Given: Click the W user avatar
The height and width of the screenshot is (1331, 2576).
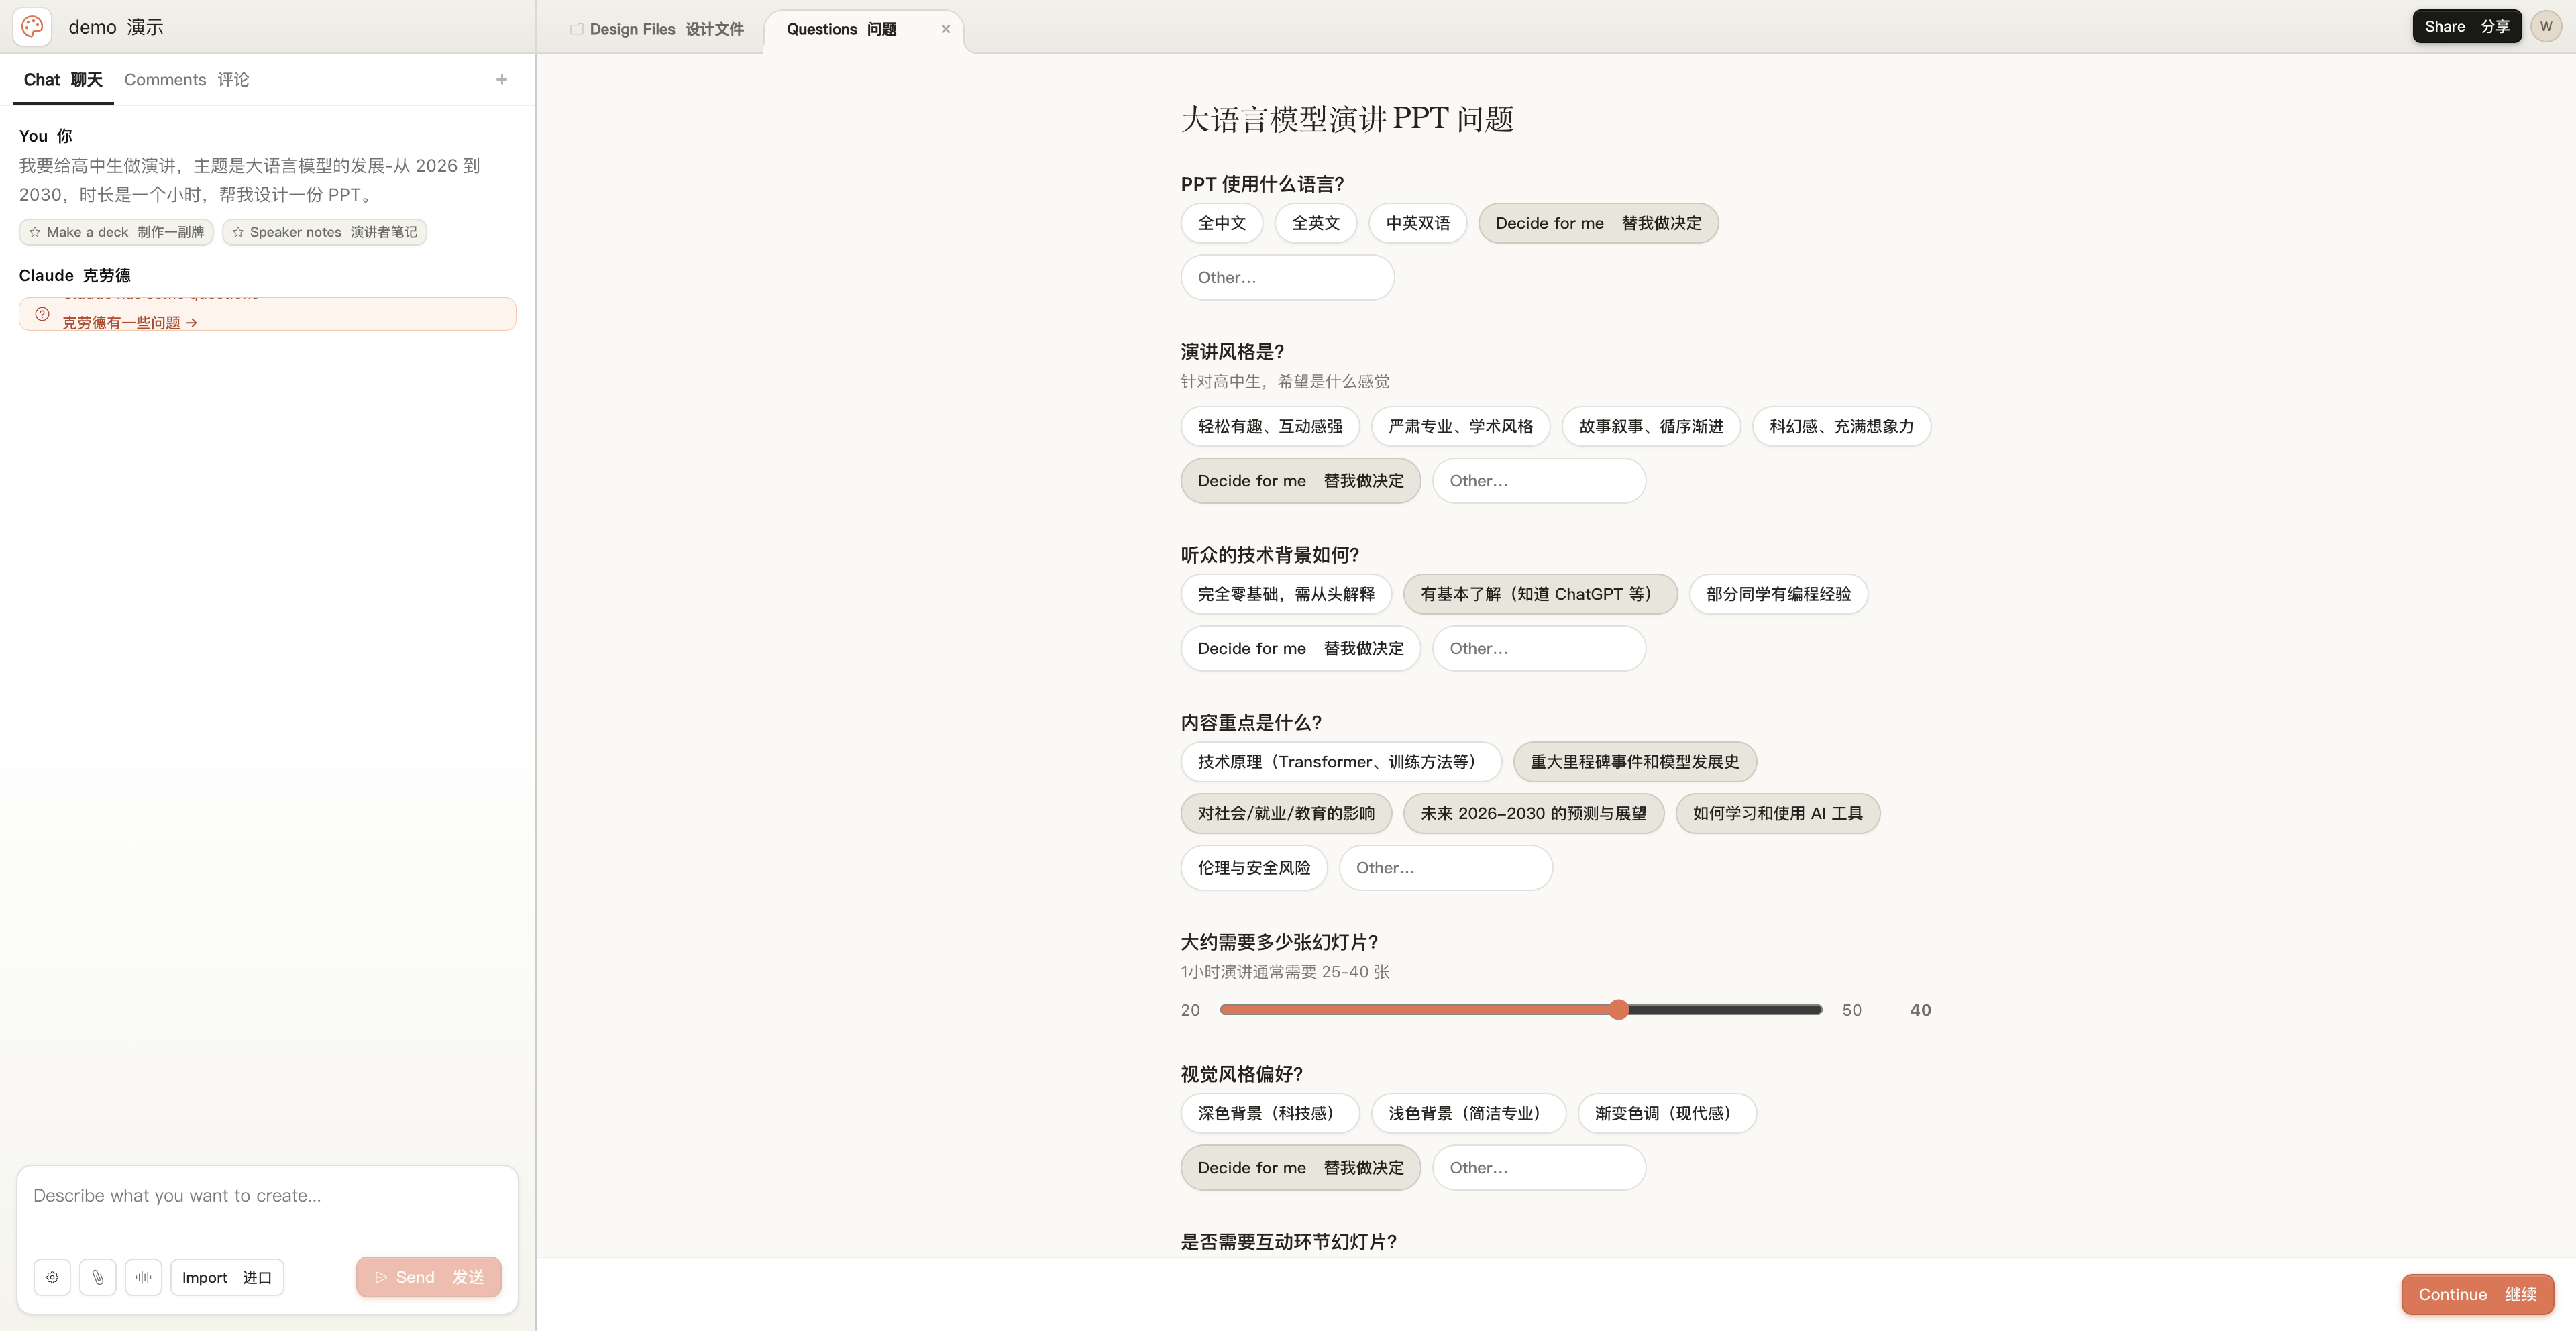Looking at the screenshot, I should tap(2546, 27).
